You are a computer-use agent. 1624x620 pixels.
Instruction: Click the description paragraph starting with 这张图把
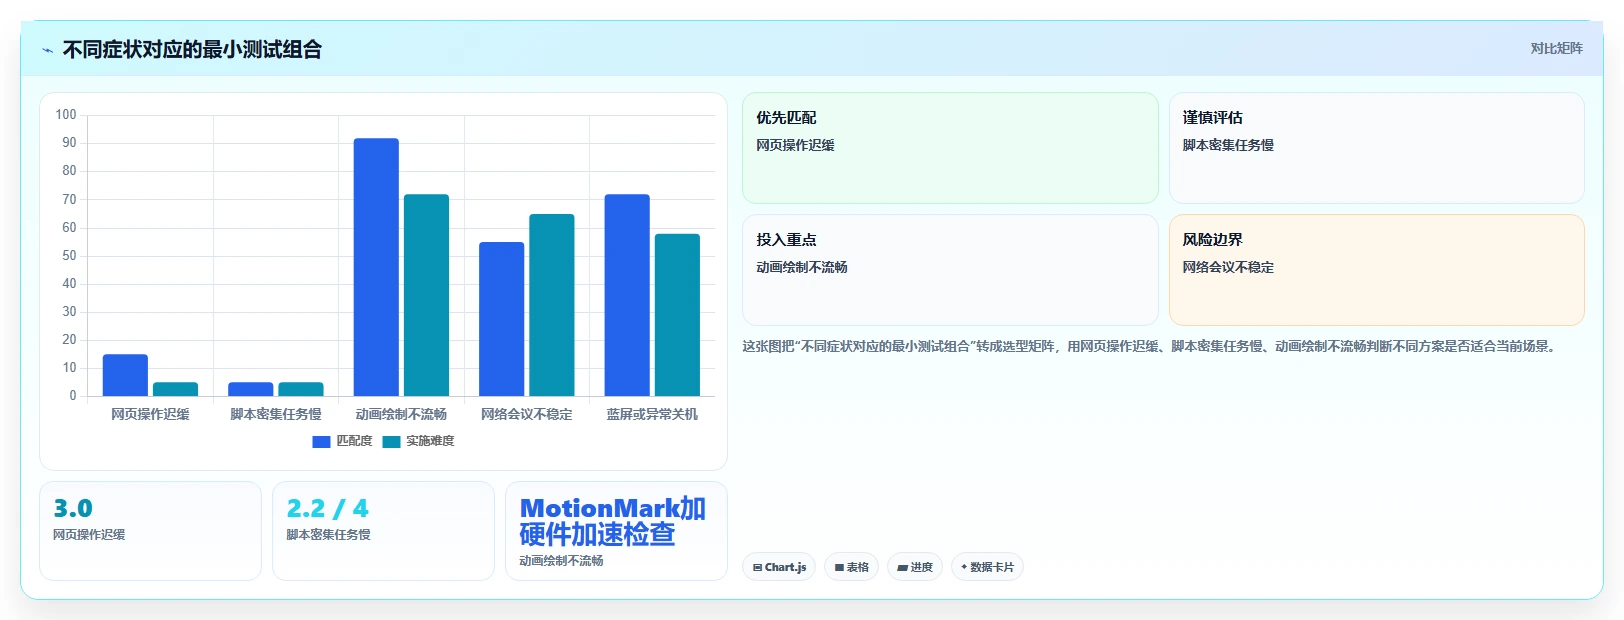click(1151, 346)
